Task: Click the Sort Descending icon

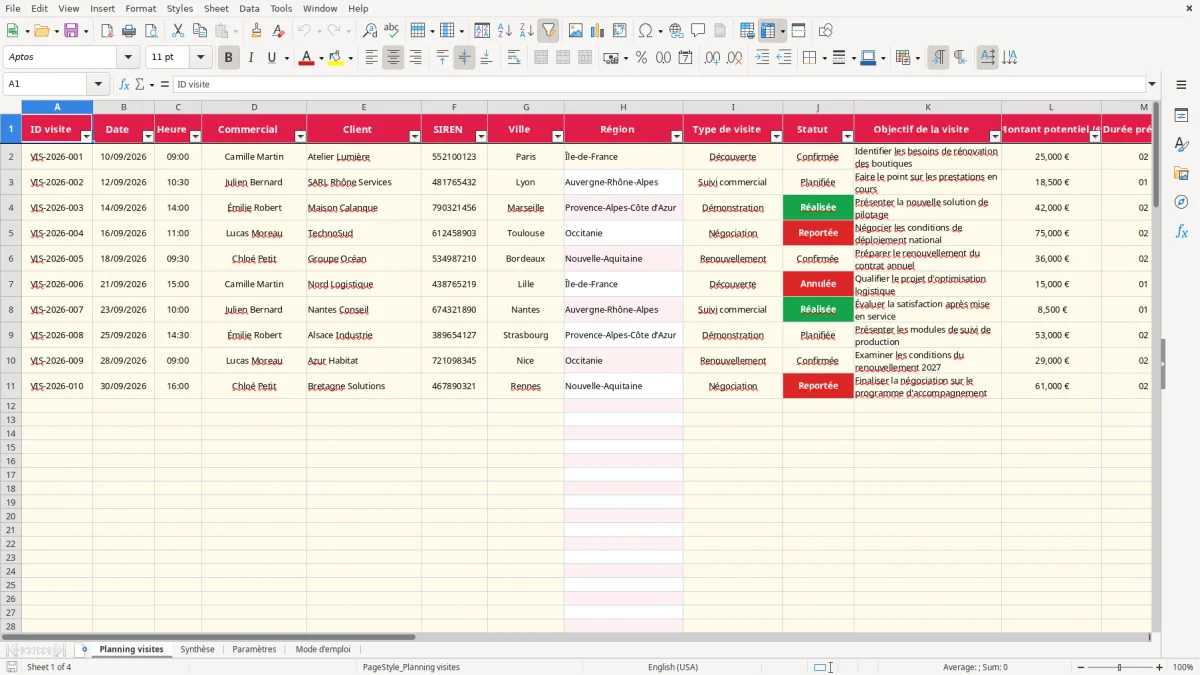Action: (x=527, y=31)
